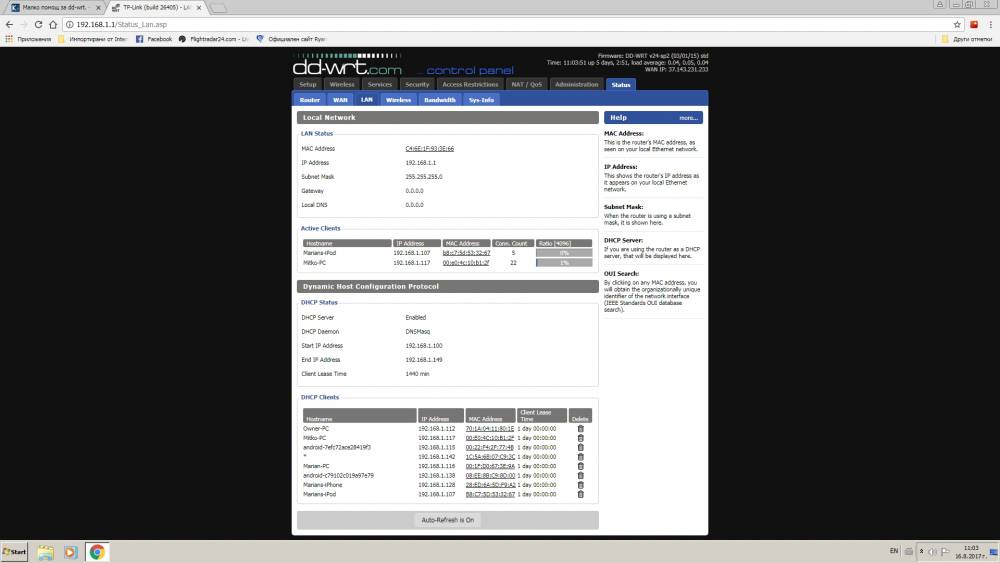Viewport: 1000px width, 563px height.
Task: Delete the android-c79102c019a97e79 DHCP lease
Action: (x=580, y=476)
